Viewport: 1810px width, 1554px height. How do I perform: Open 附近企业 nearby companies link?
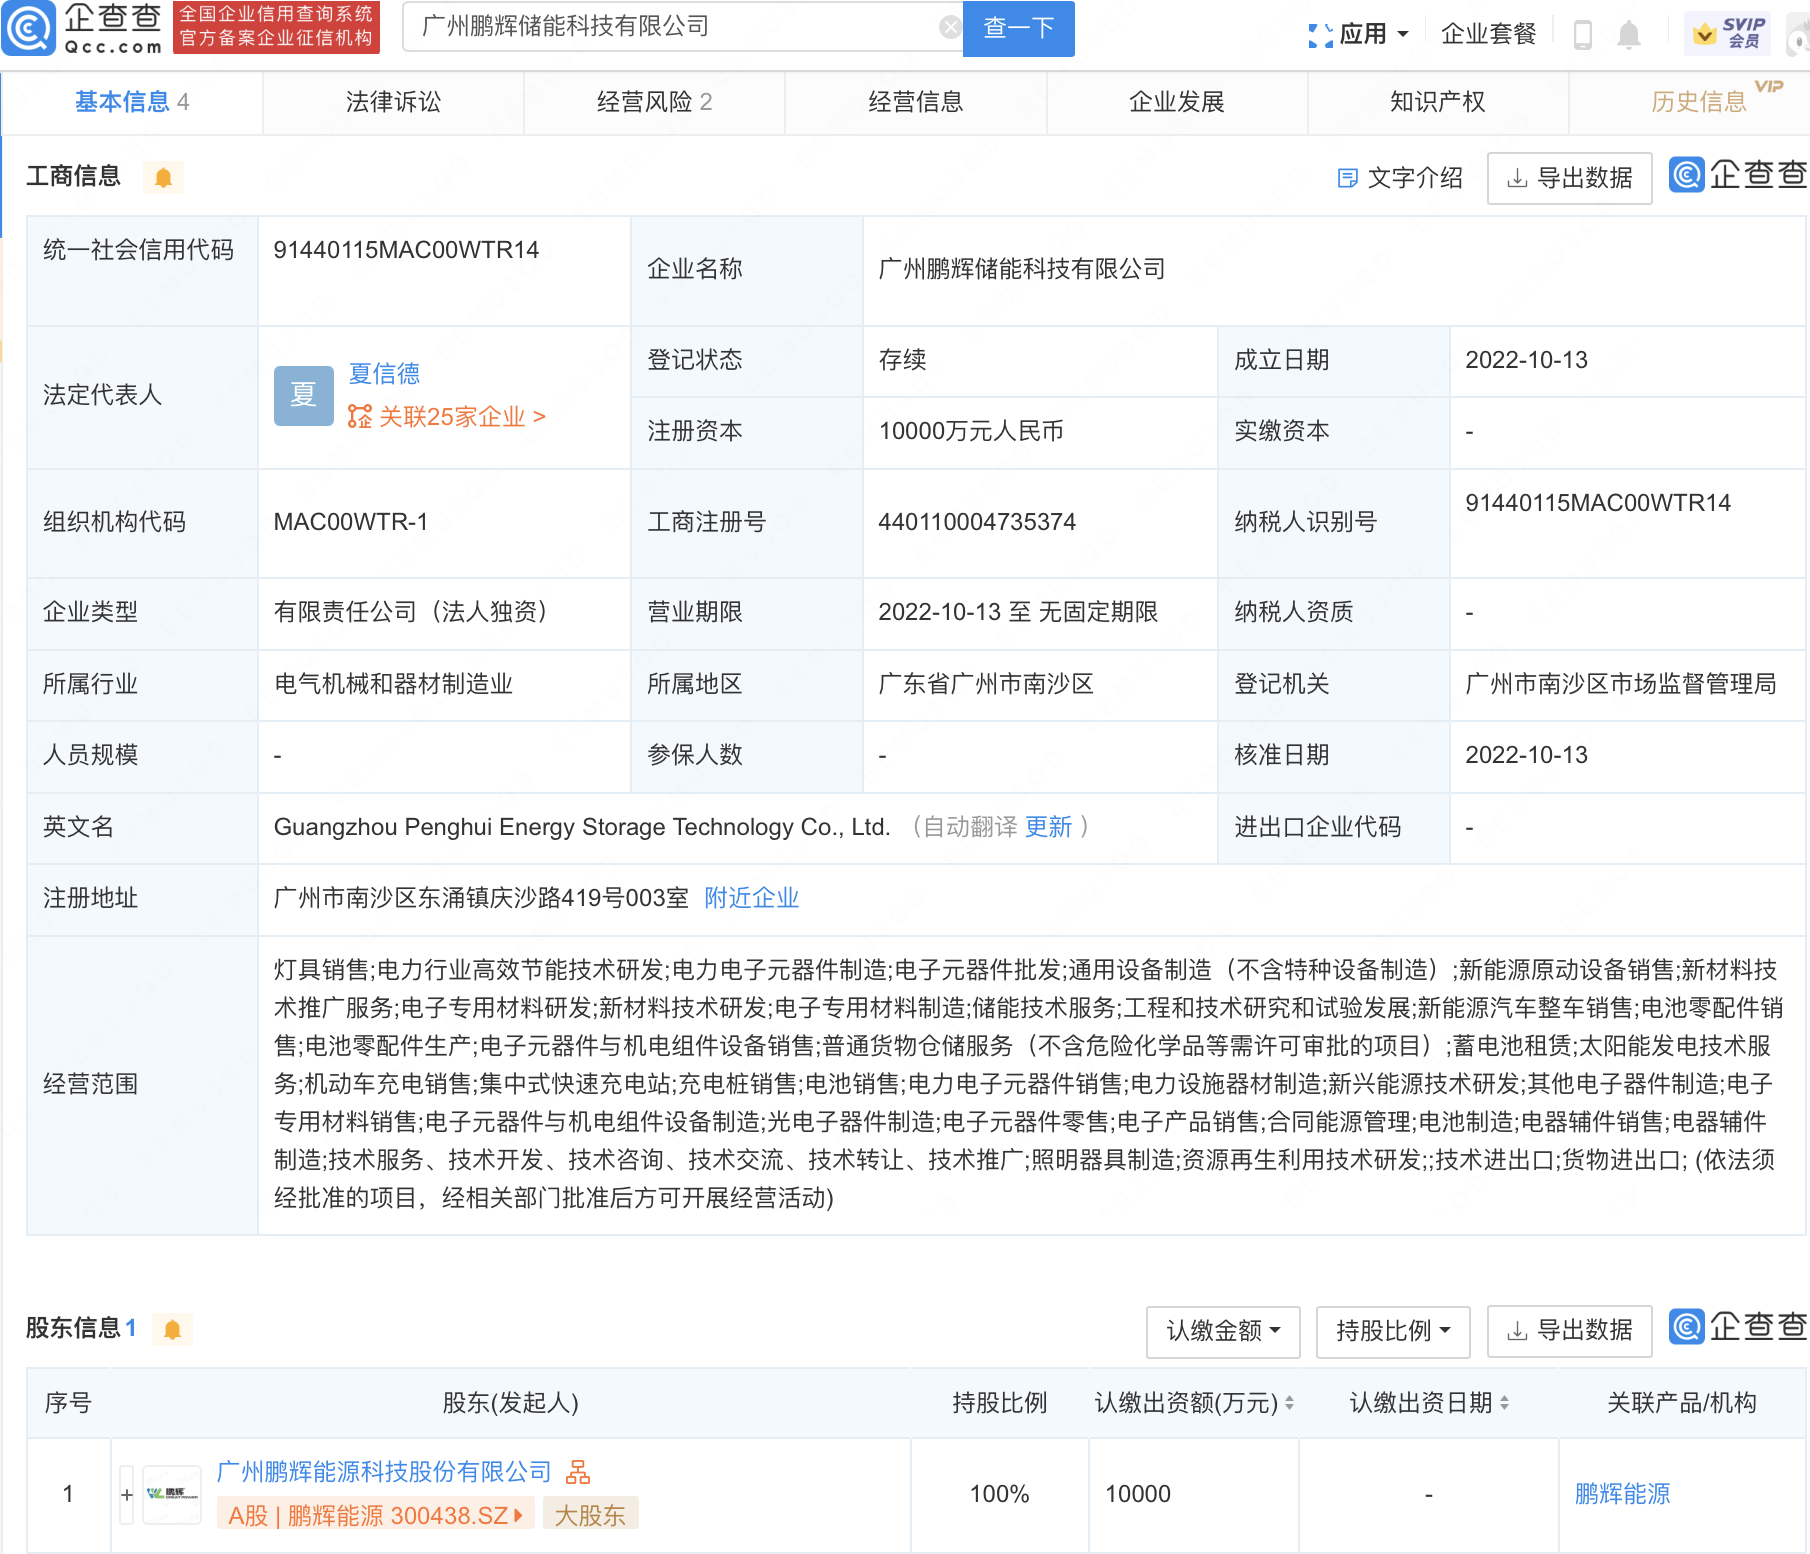click(x=751, y=898)
